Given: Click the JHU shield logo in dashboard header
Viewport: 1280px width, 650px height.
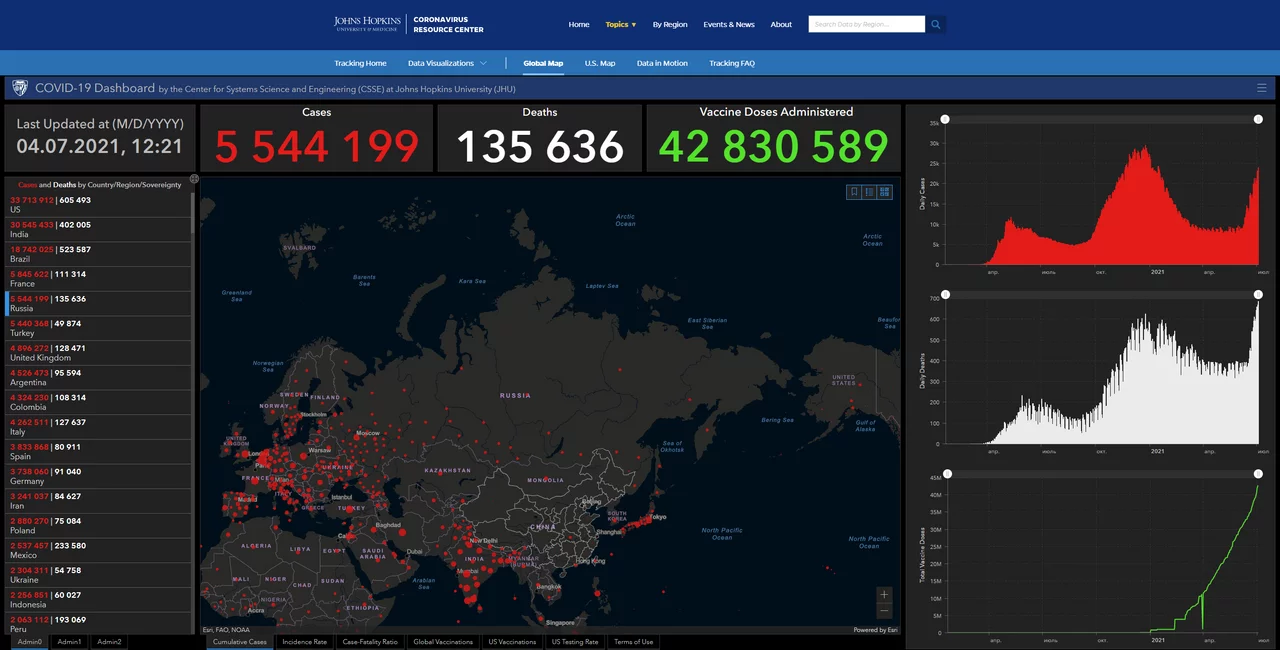Looking at the screenshot, I should tap(19, 88).
